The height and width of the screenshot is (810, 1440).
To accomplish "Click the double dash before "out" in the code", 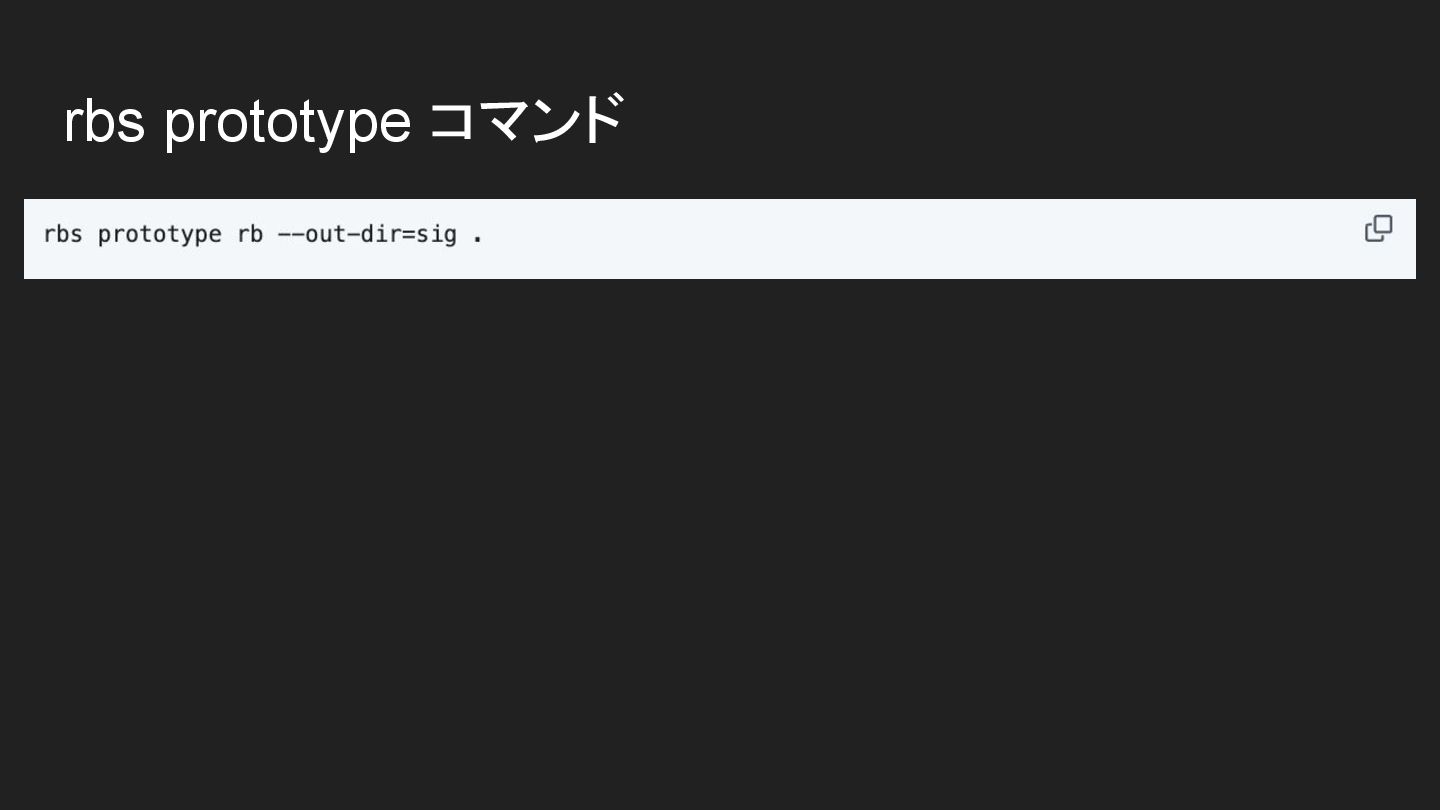I will (291, 234).
